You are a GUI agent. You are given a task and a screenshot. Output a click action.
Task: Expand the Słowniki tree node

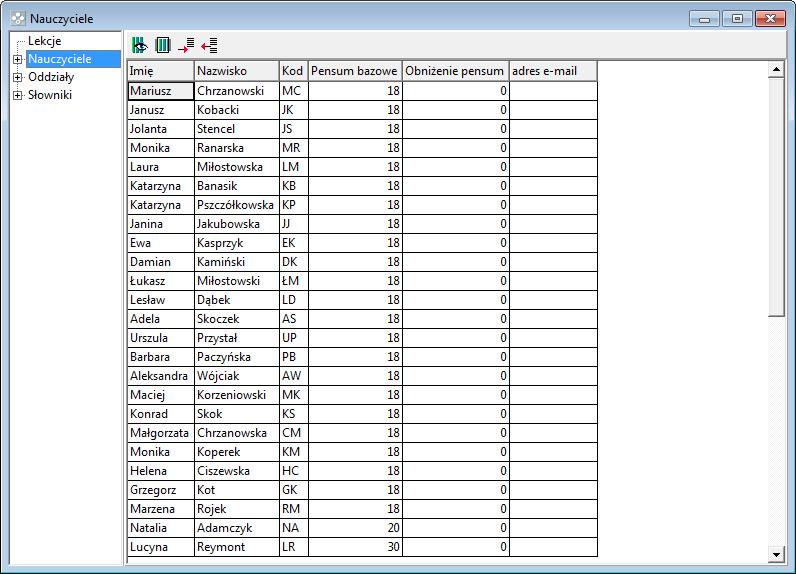17,95
